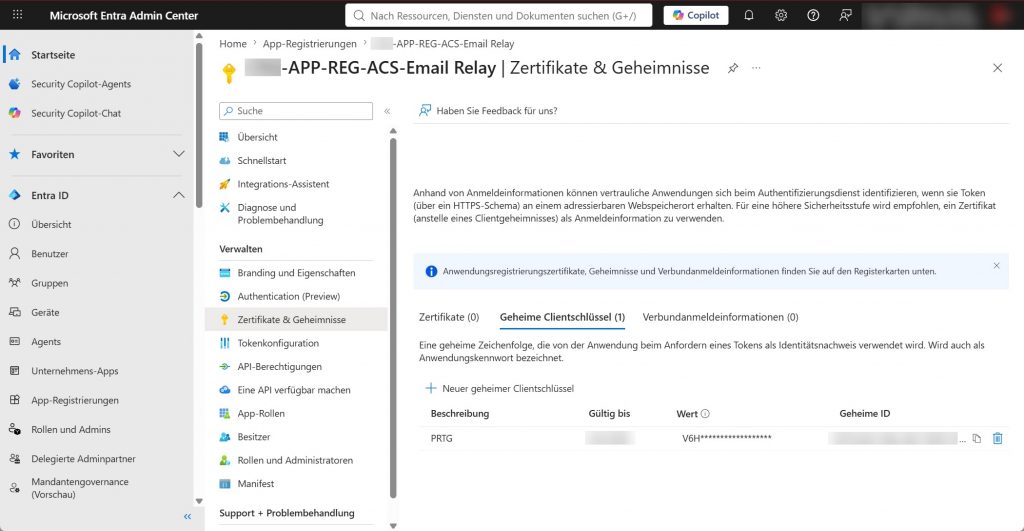Image resolution: width=1024 pixels, height=531 pixels.
Task: Open Eine API verfügbar machen
Action: coord(296,390)
